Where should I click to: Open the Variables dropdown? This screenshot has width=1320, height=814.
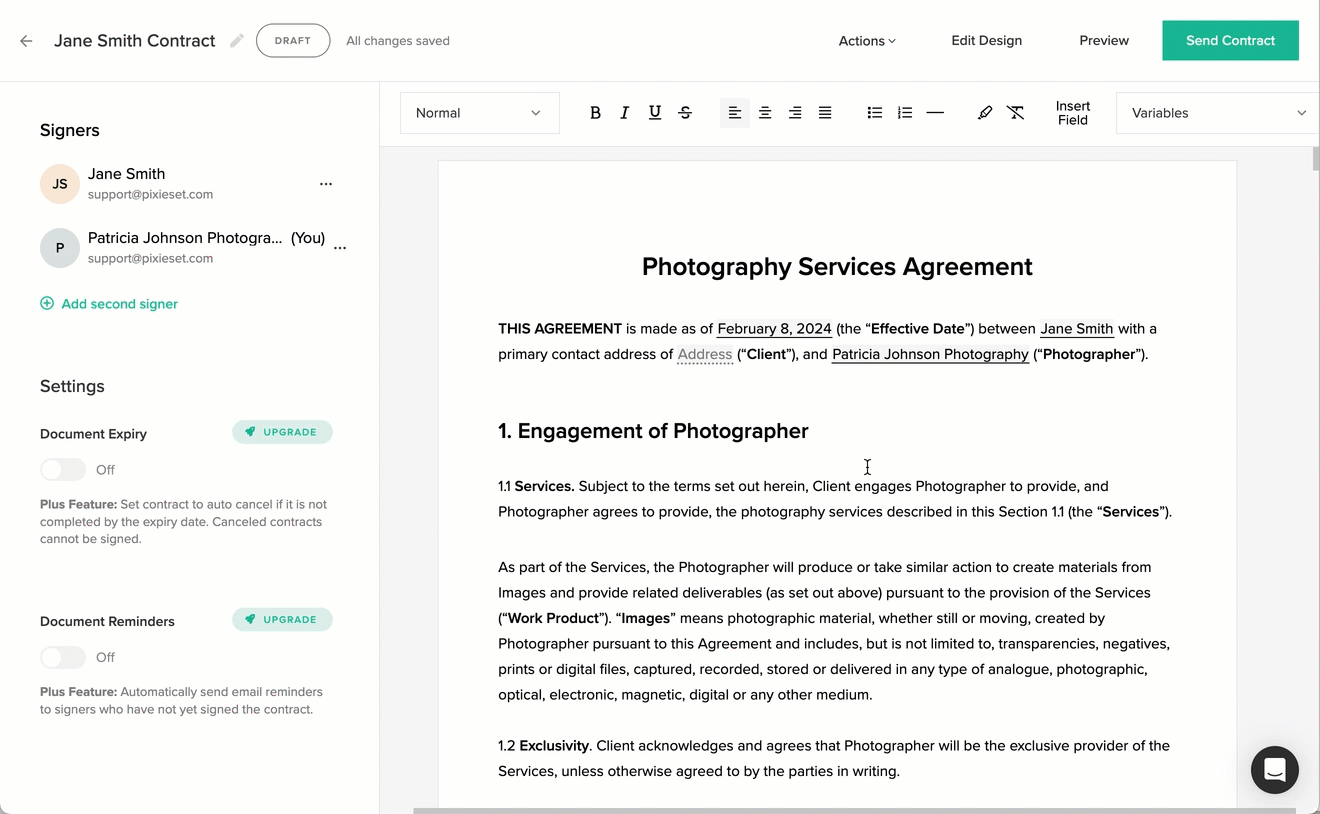(x=1215, y=112)
